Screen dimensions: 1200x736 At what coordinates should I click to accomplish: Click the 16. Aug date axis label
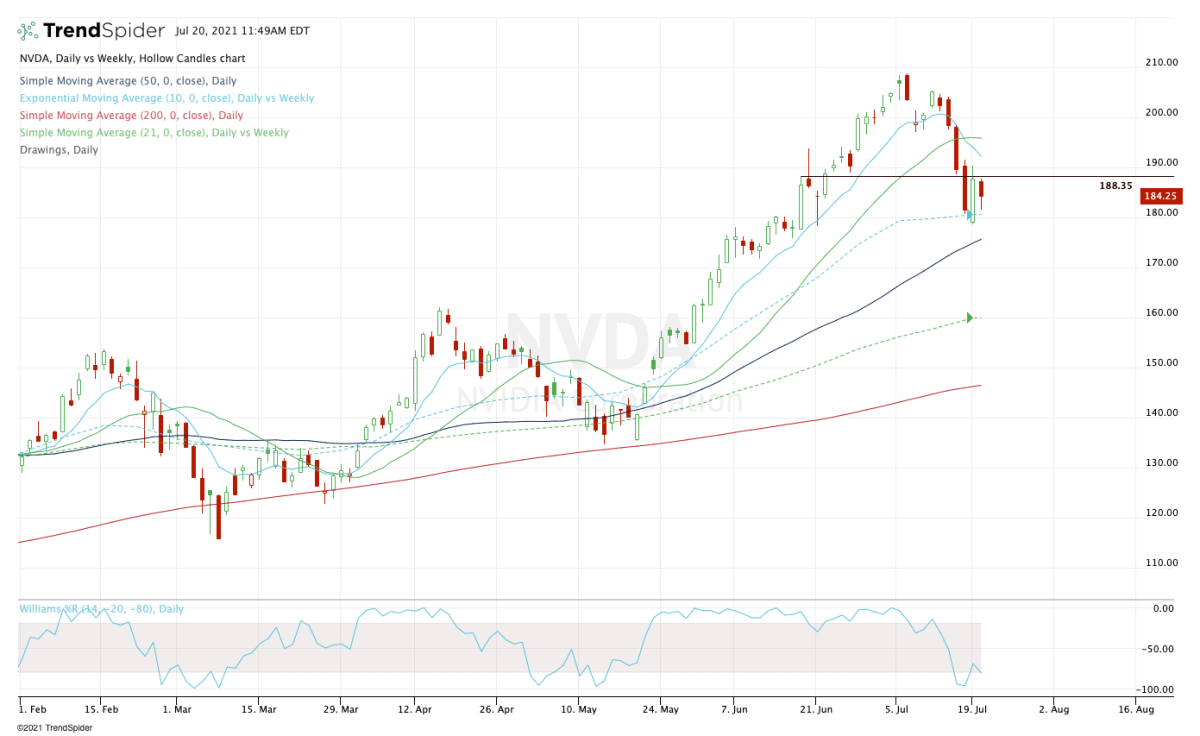pos(1135,708)
